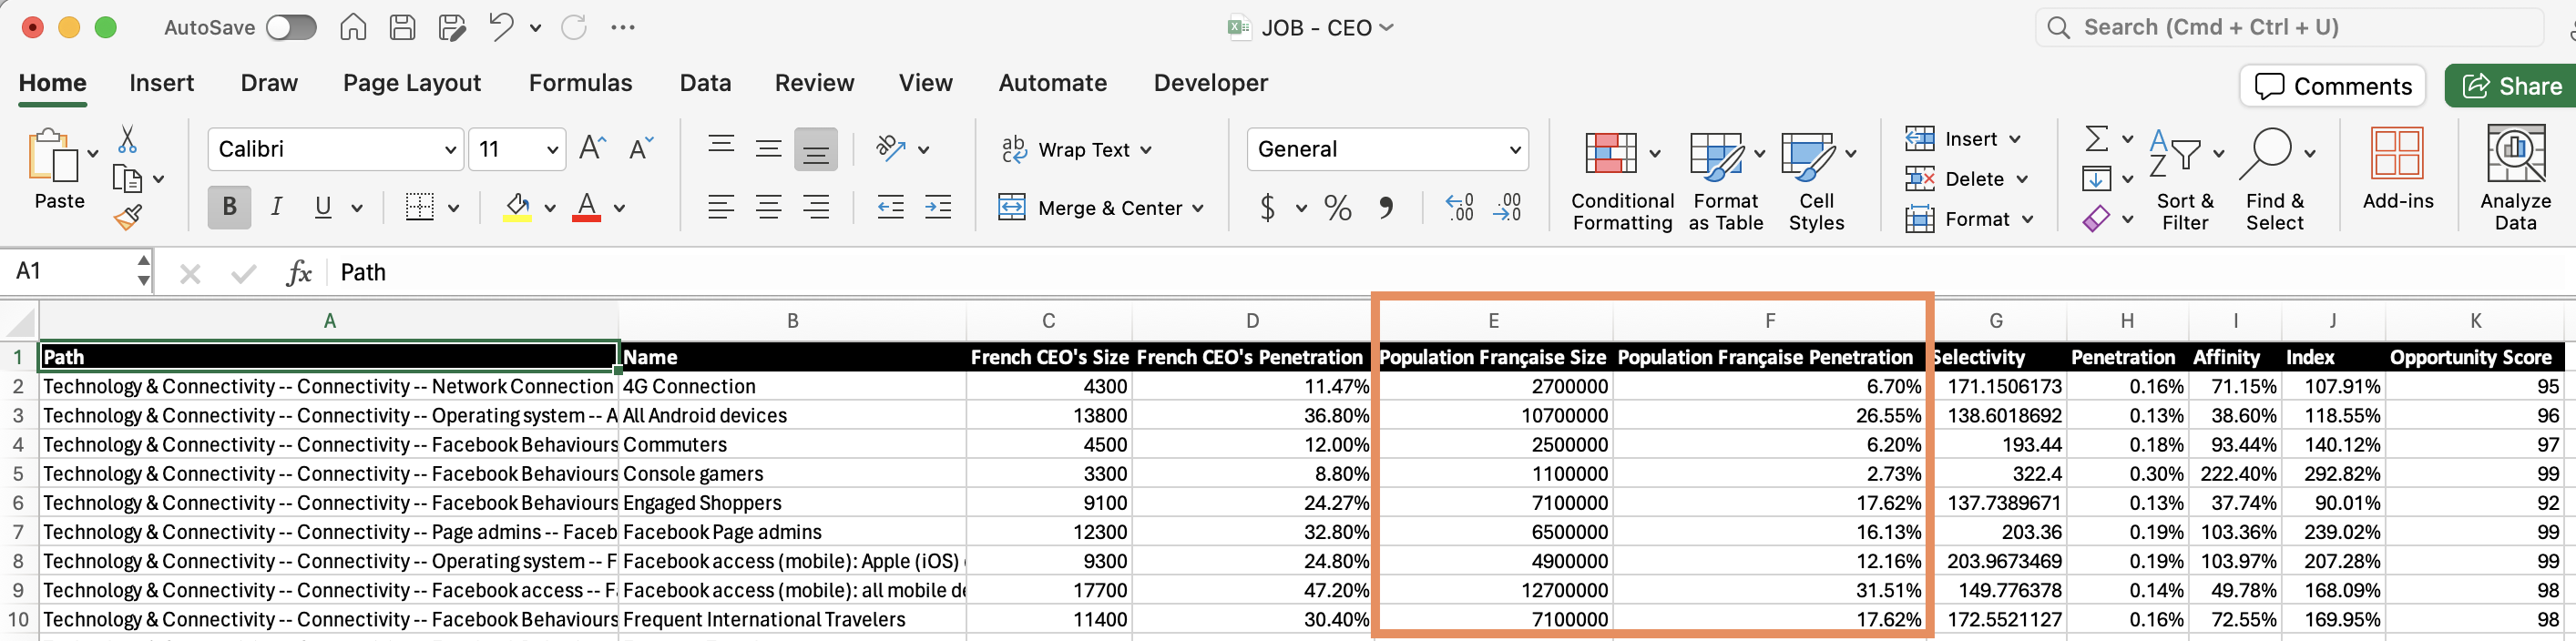Viewport: 2576px width, 641px height.
Task: Open the Page Layout tab
Action: pos(412,83)
